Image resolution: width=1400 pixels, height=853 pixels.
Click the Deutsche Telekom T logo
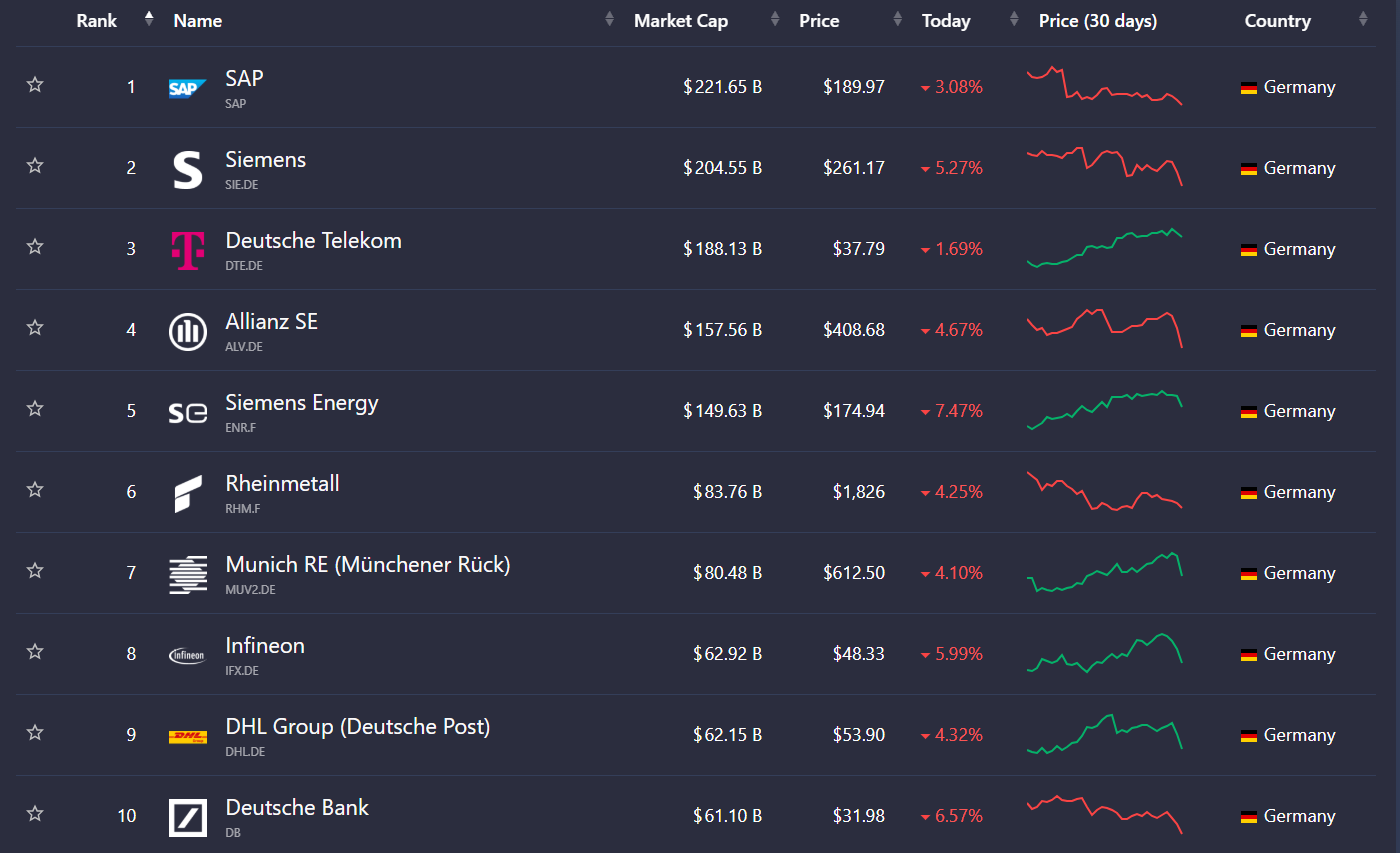[187, 250]
